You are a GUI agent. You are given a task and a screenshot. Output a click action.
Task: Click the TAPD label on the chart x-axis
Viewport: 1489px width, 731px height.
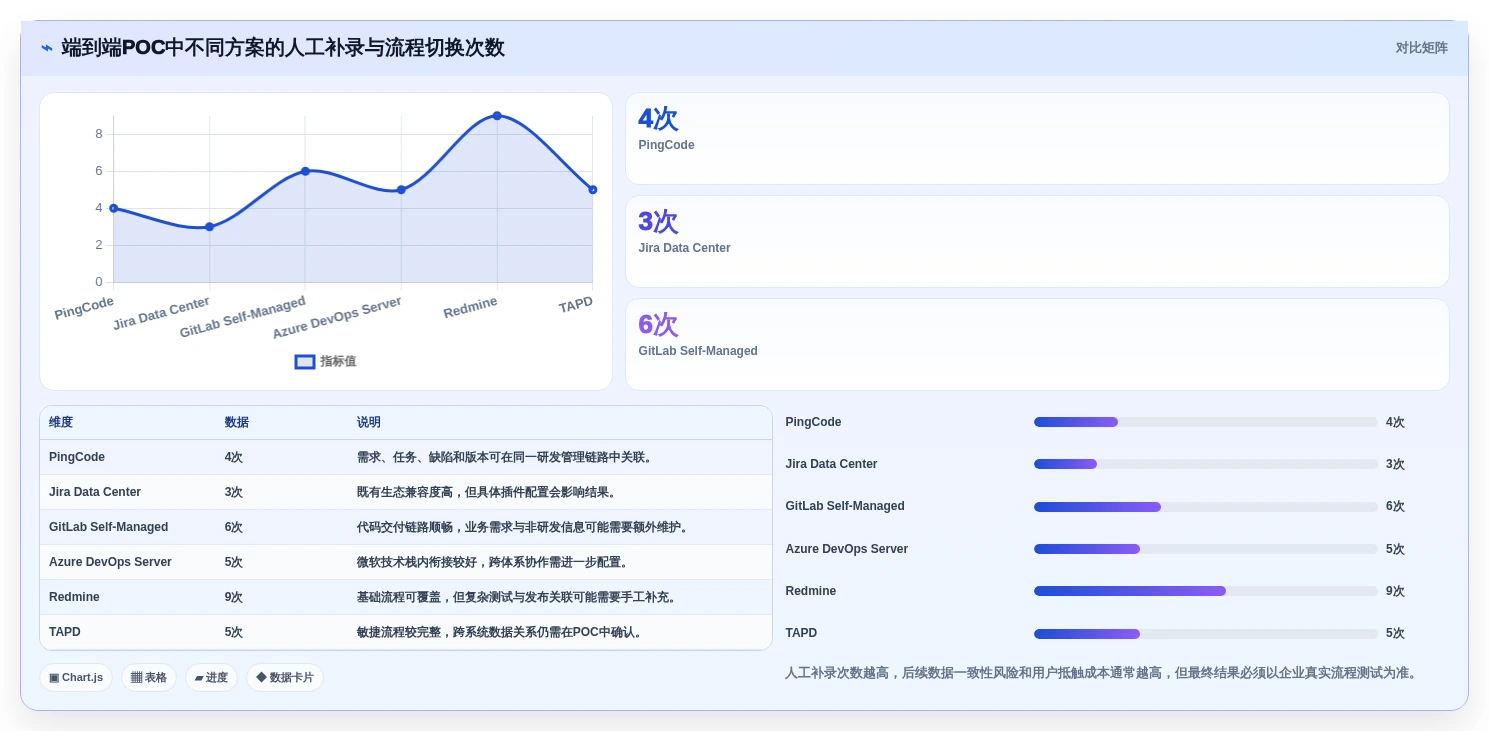click(x=576, y=304)
